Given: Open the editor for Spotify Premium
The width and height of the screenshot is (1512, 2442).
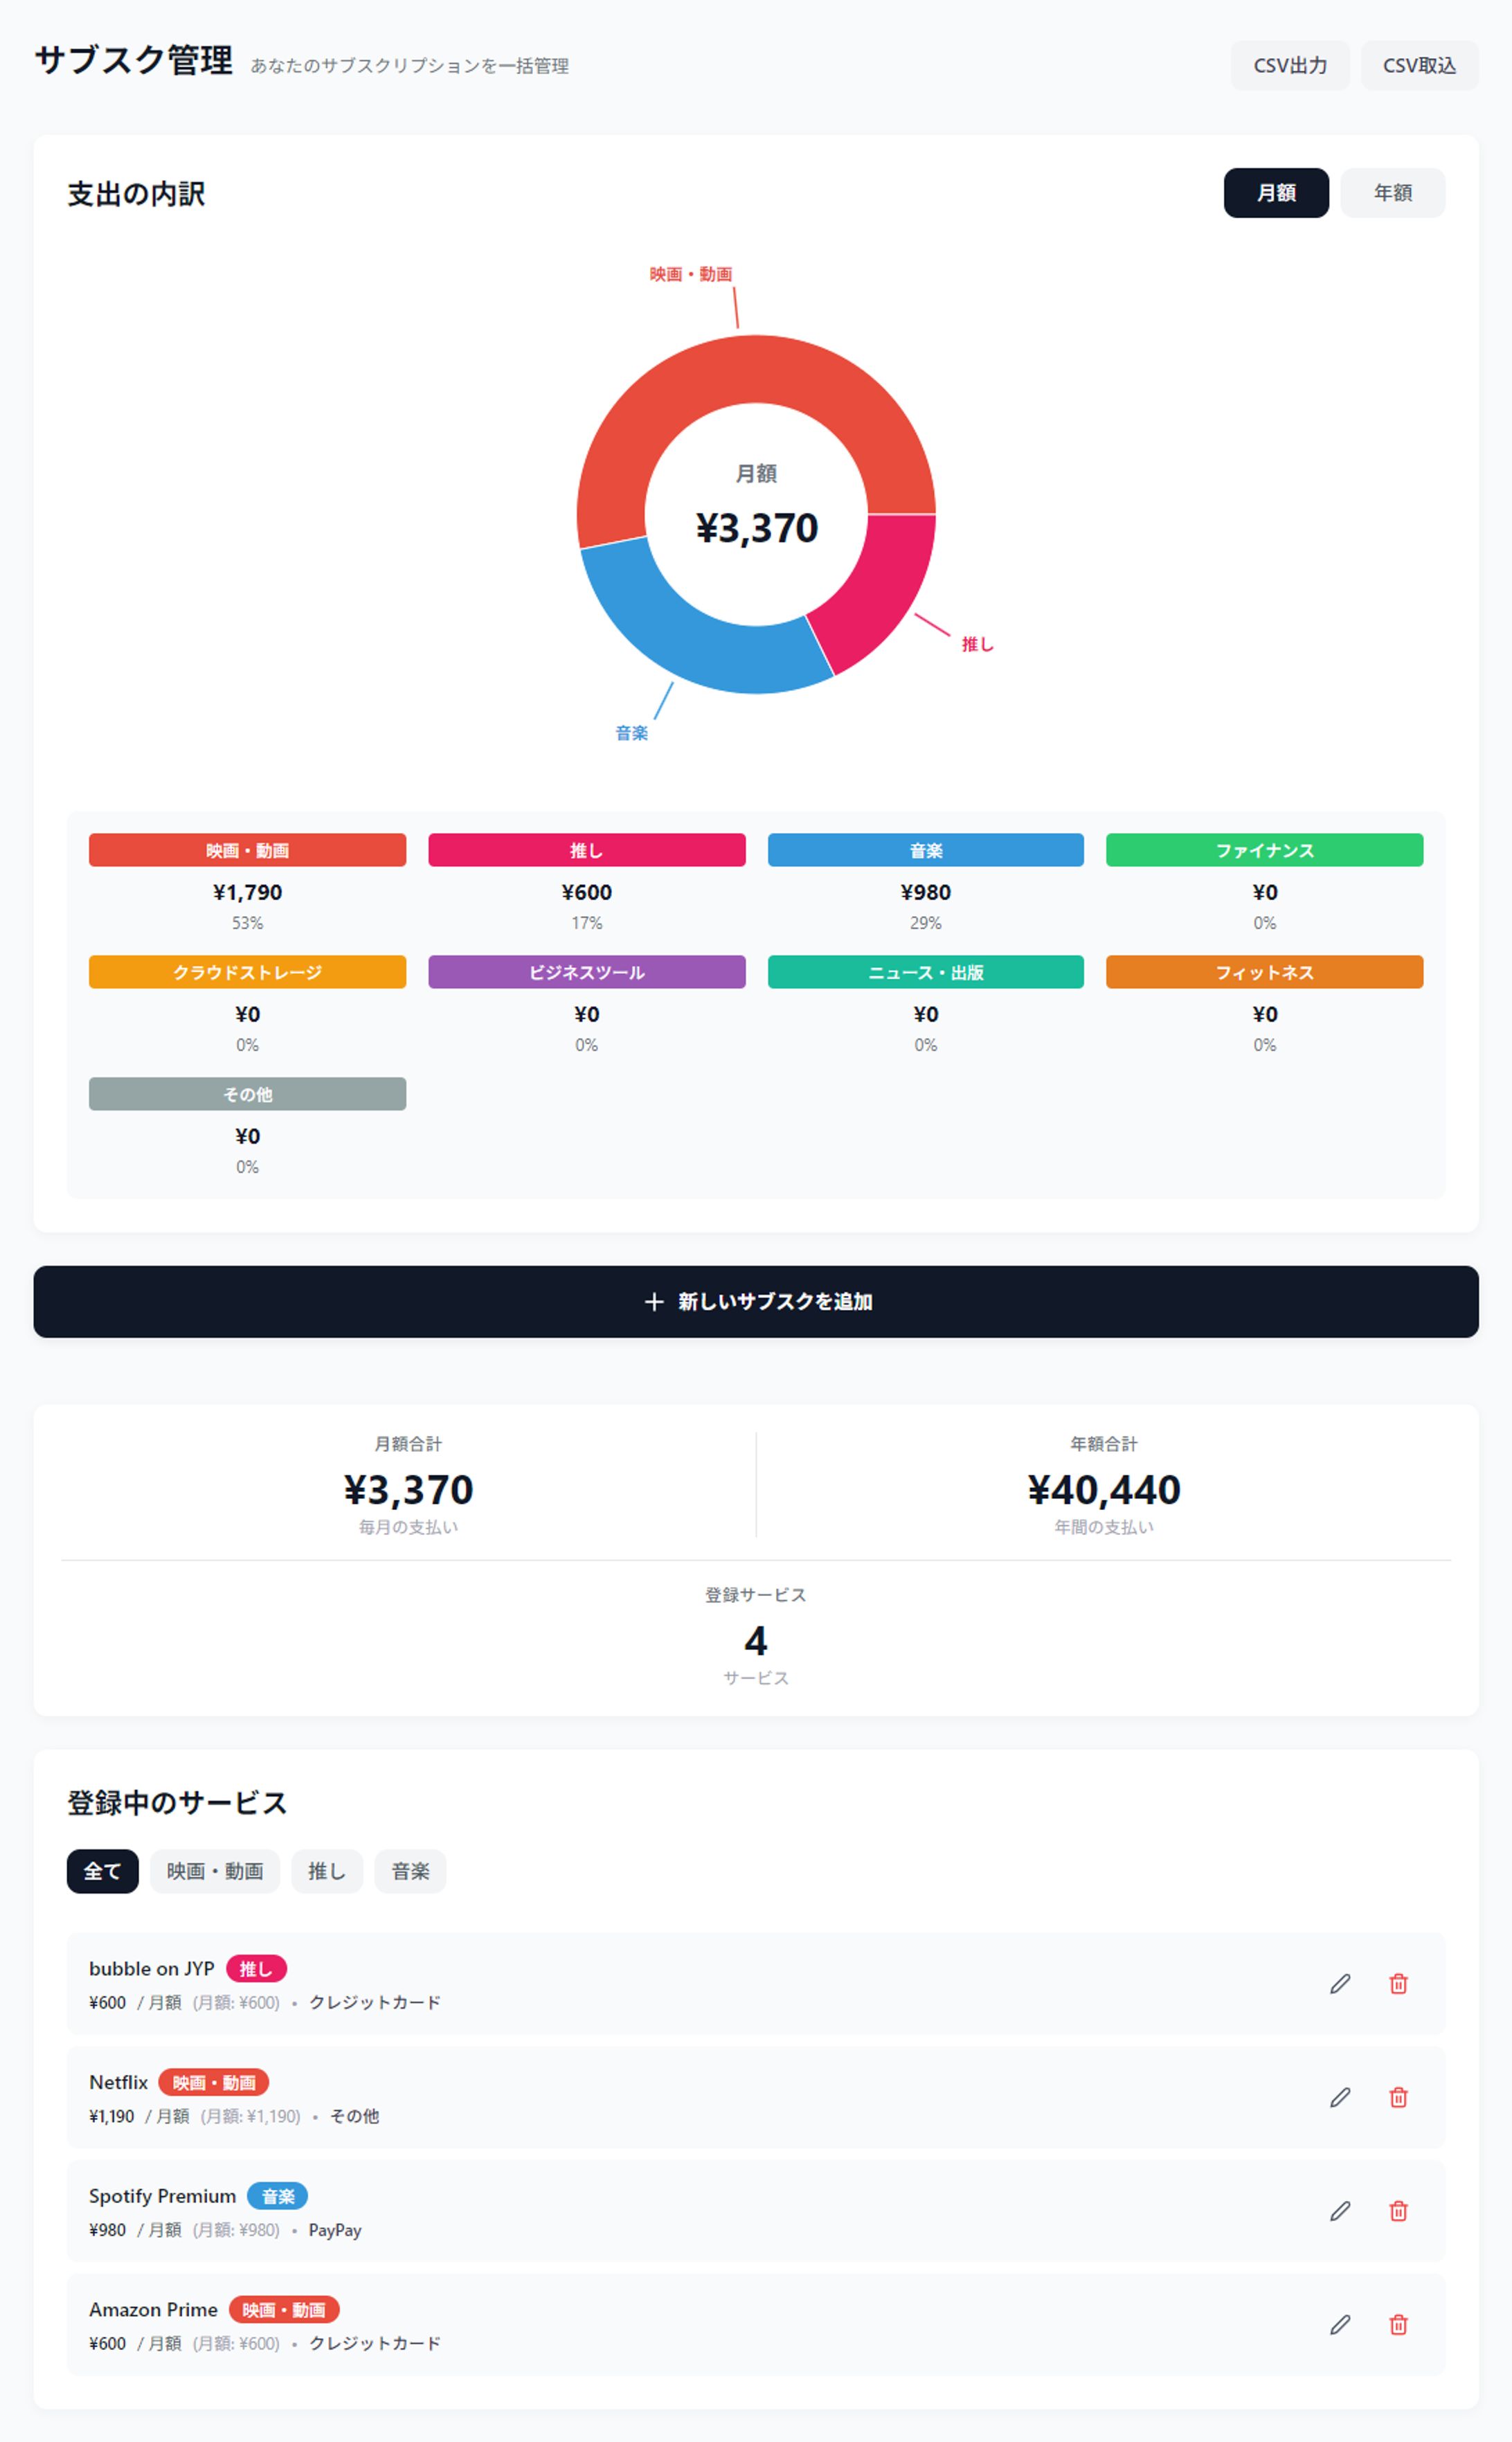Looking at the screenshot, I should pos(1340,2211).
